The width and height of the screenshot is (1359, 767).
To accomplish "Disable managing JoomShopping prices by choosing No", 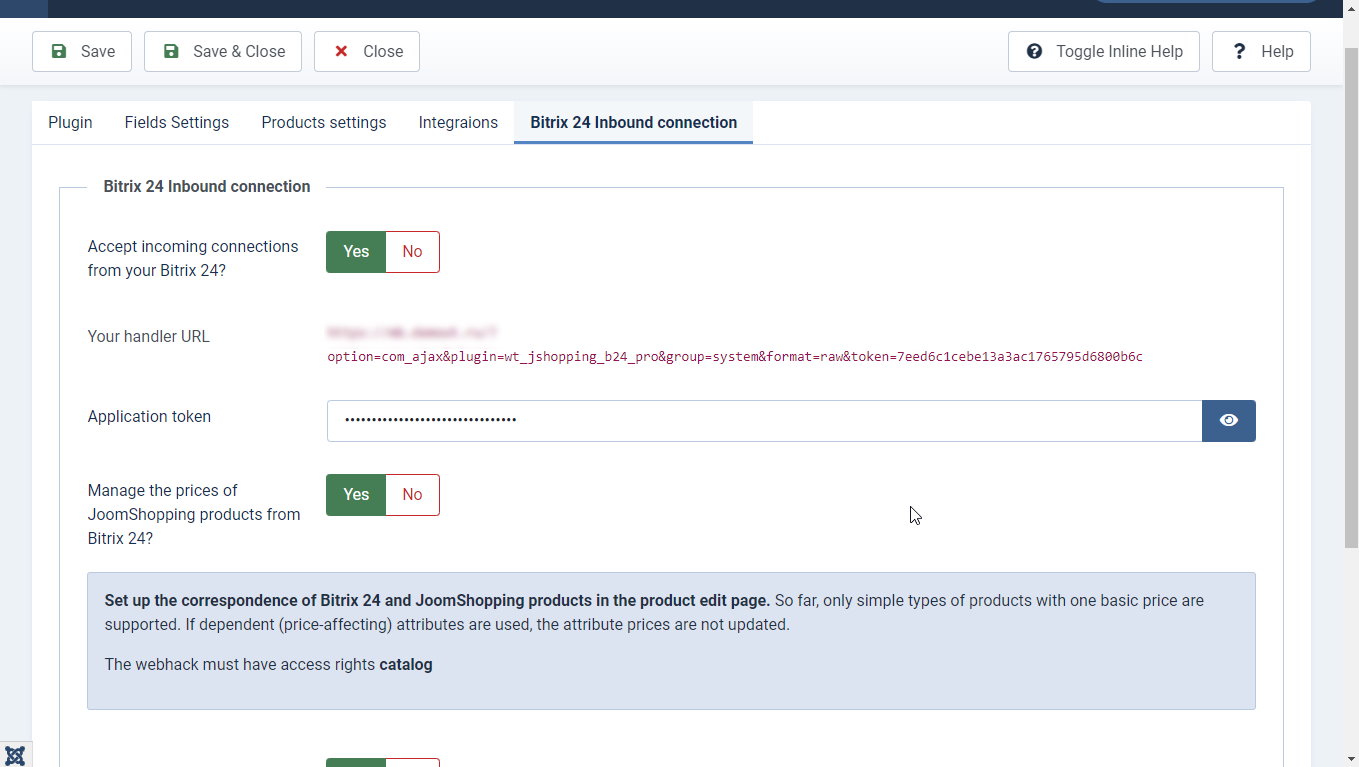I will [412, 495].
